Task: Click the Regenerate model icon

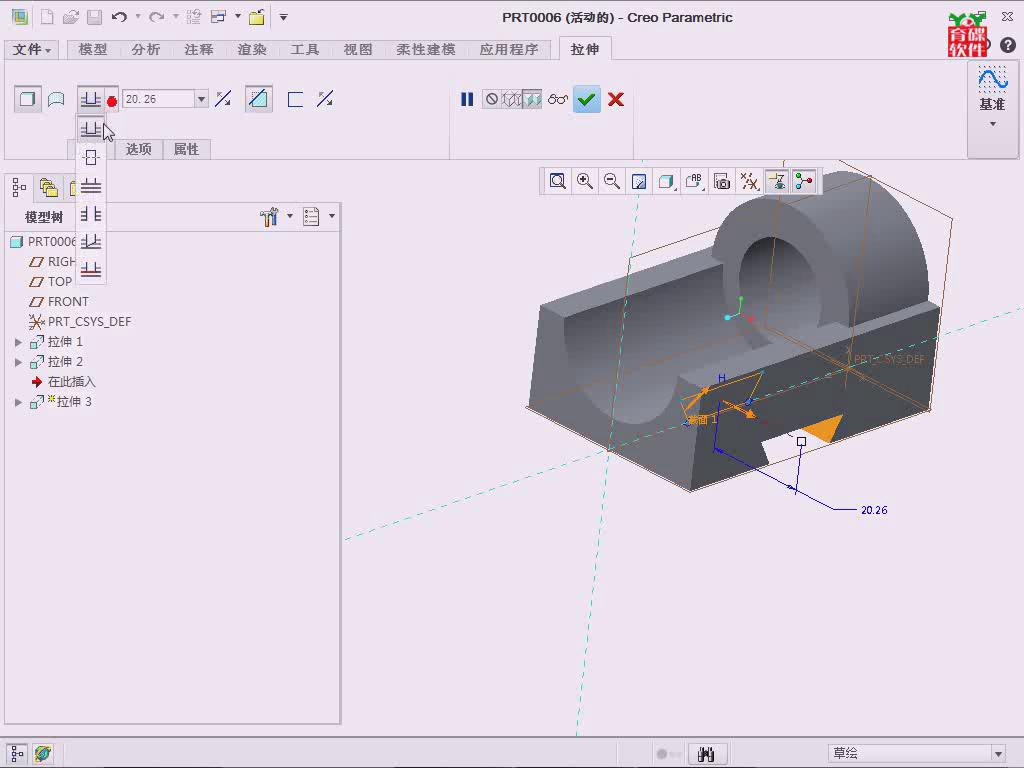Action: [x=193, y=17]
